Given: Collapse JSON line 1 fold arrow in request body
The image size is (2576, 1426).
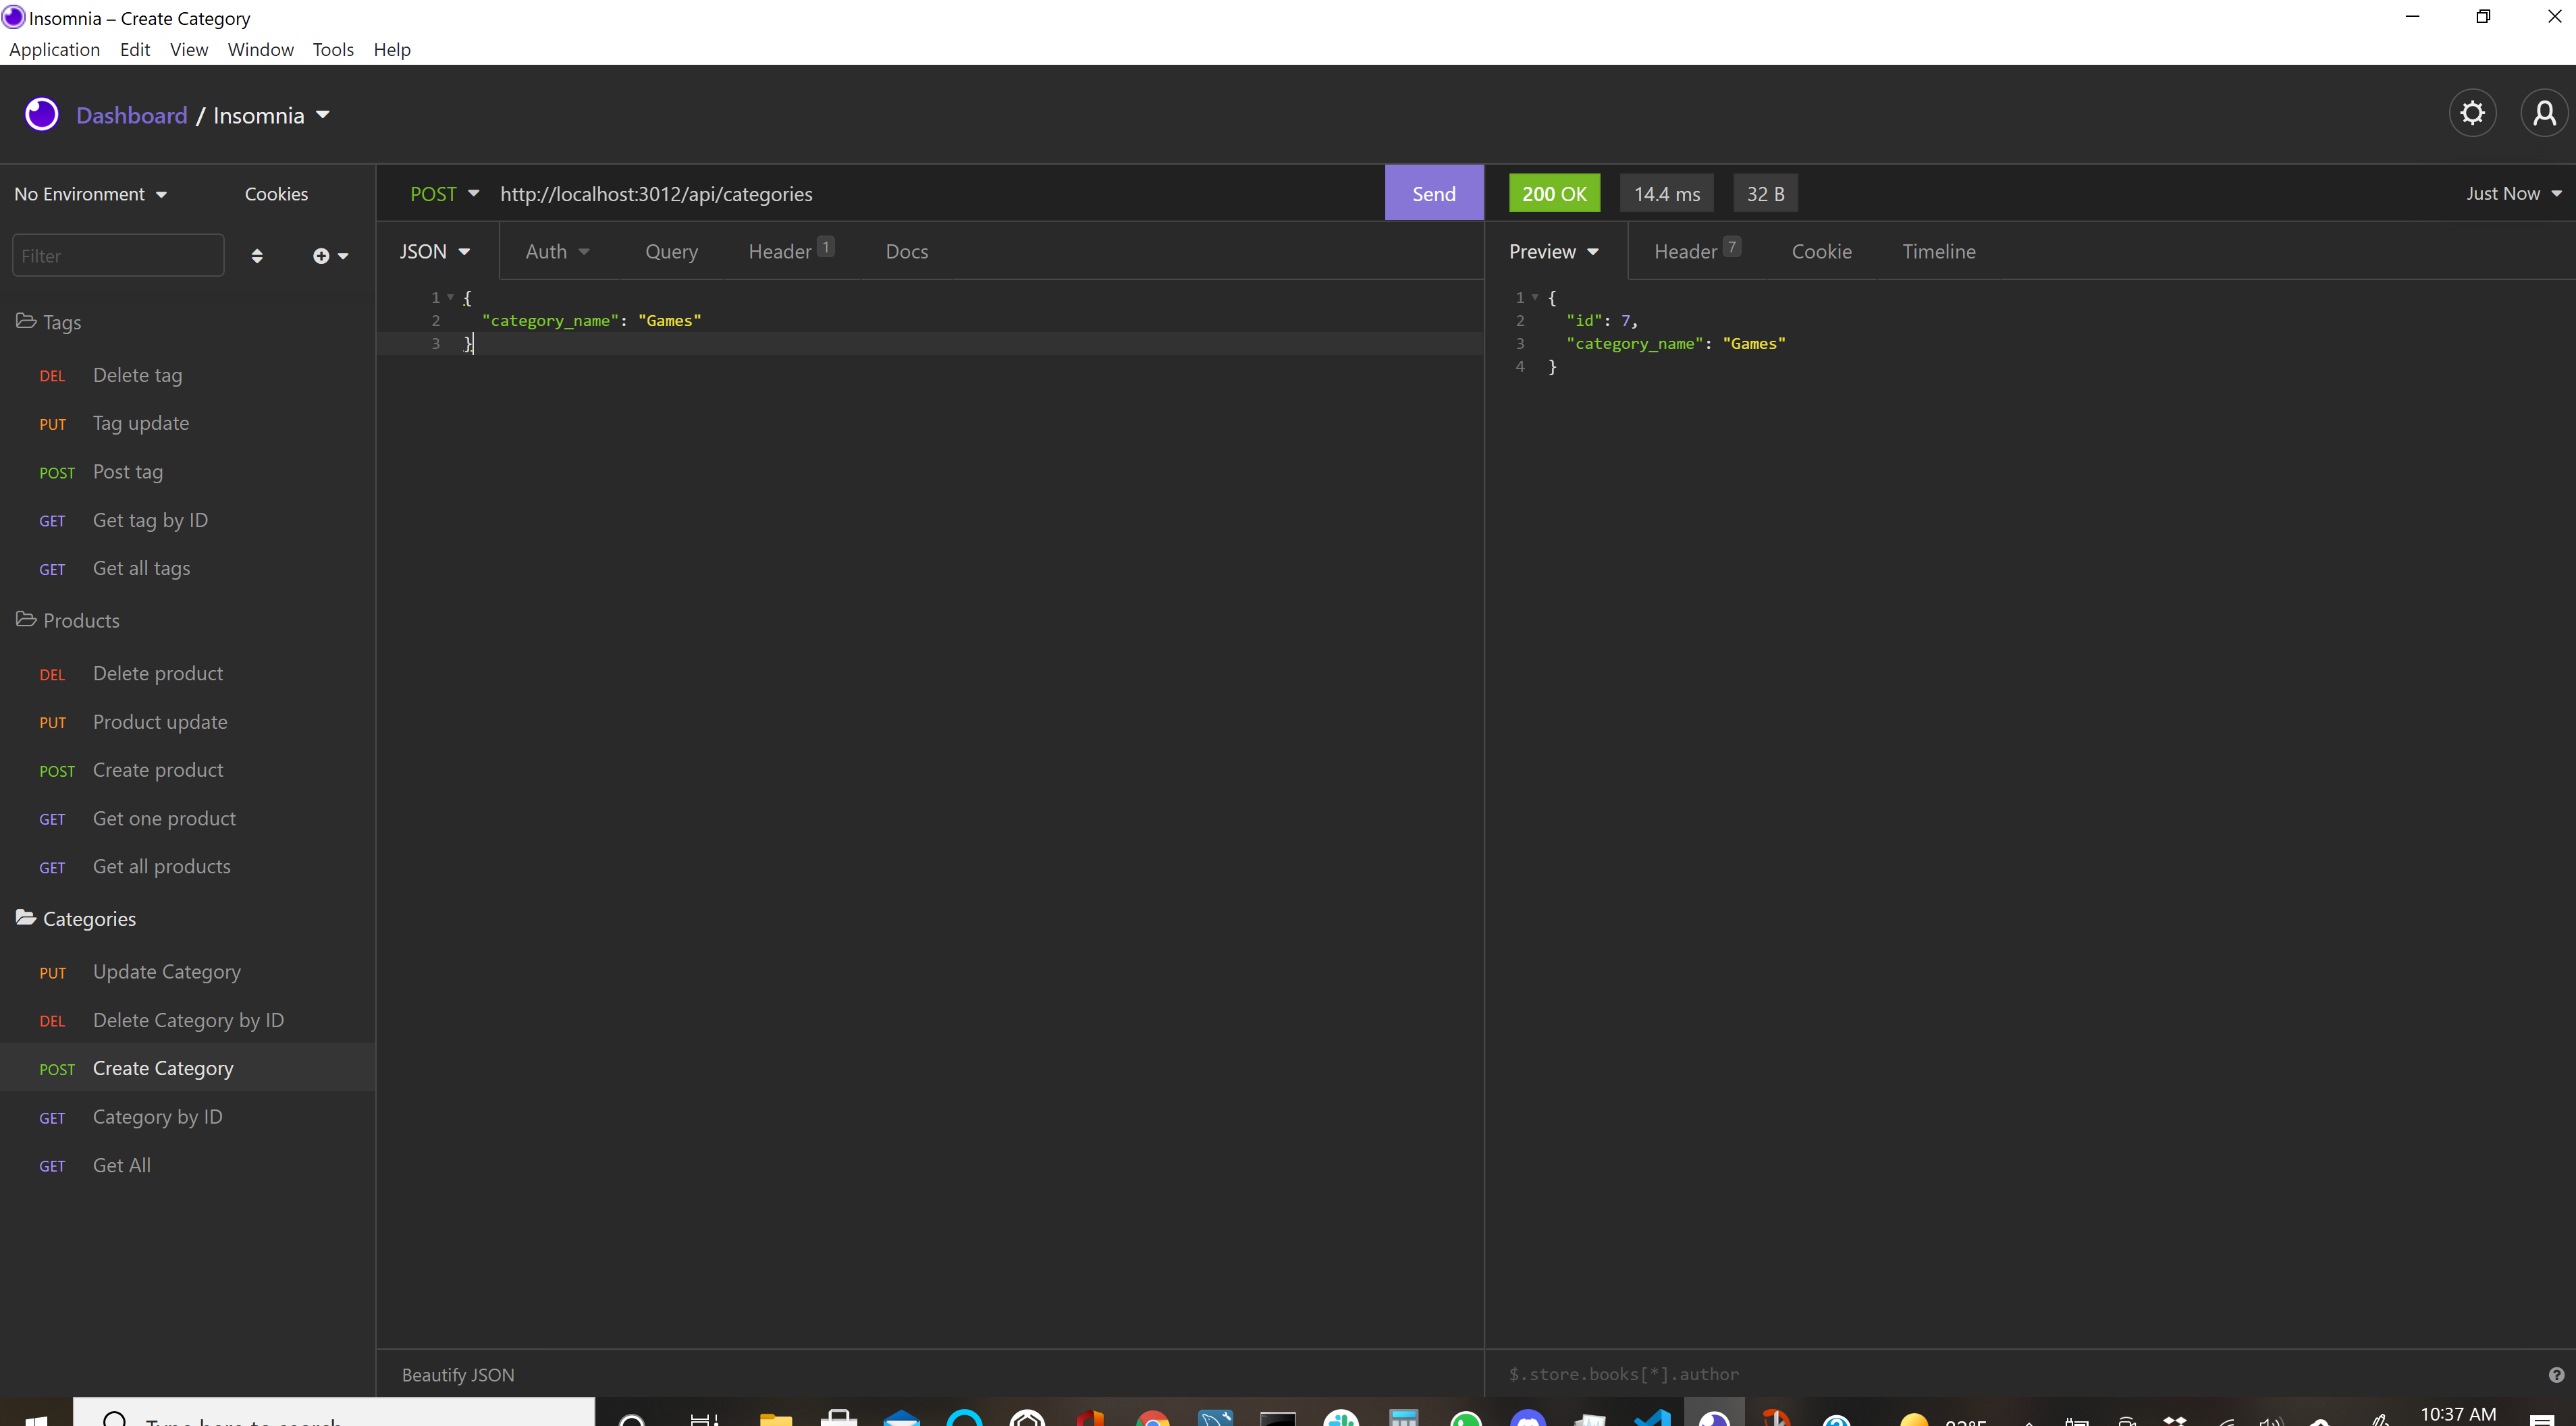Looking at the screenshot, I should point(451,297).
